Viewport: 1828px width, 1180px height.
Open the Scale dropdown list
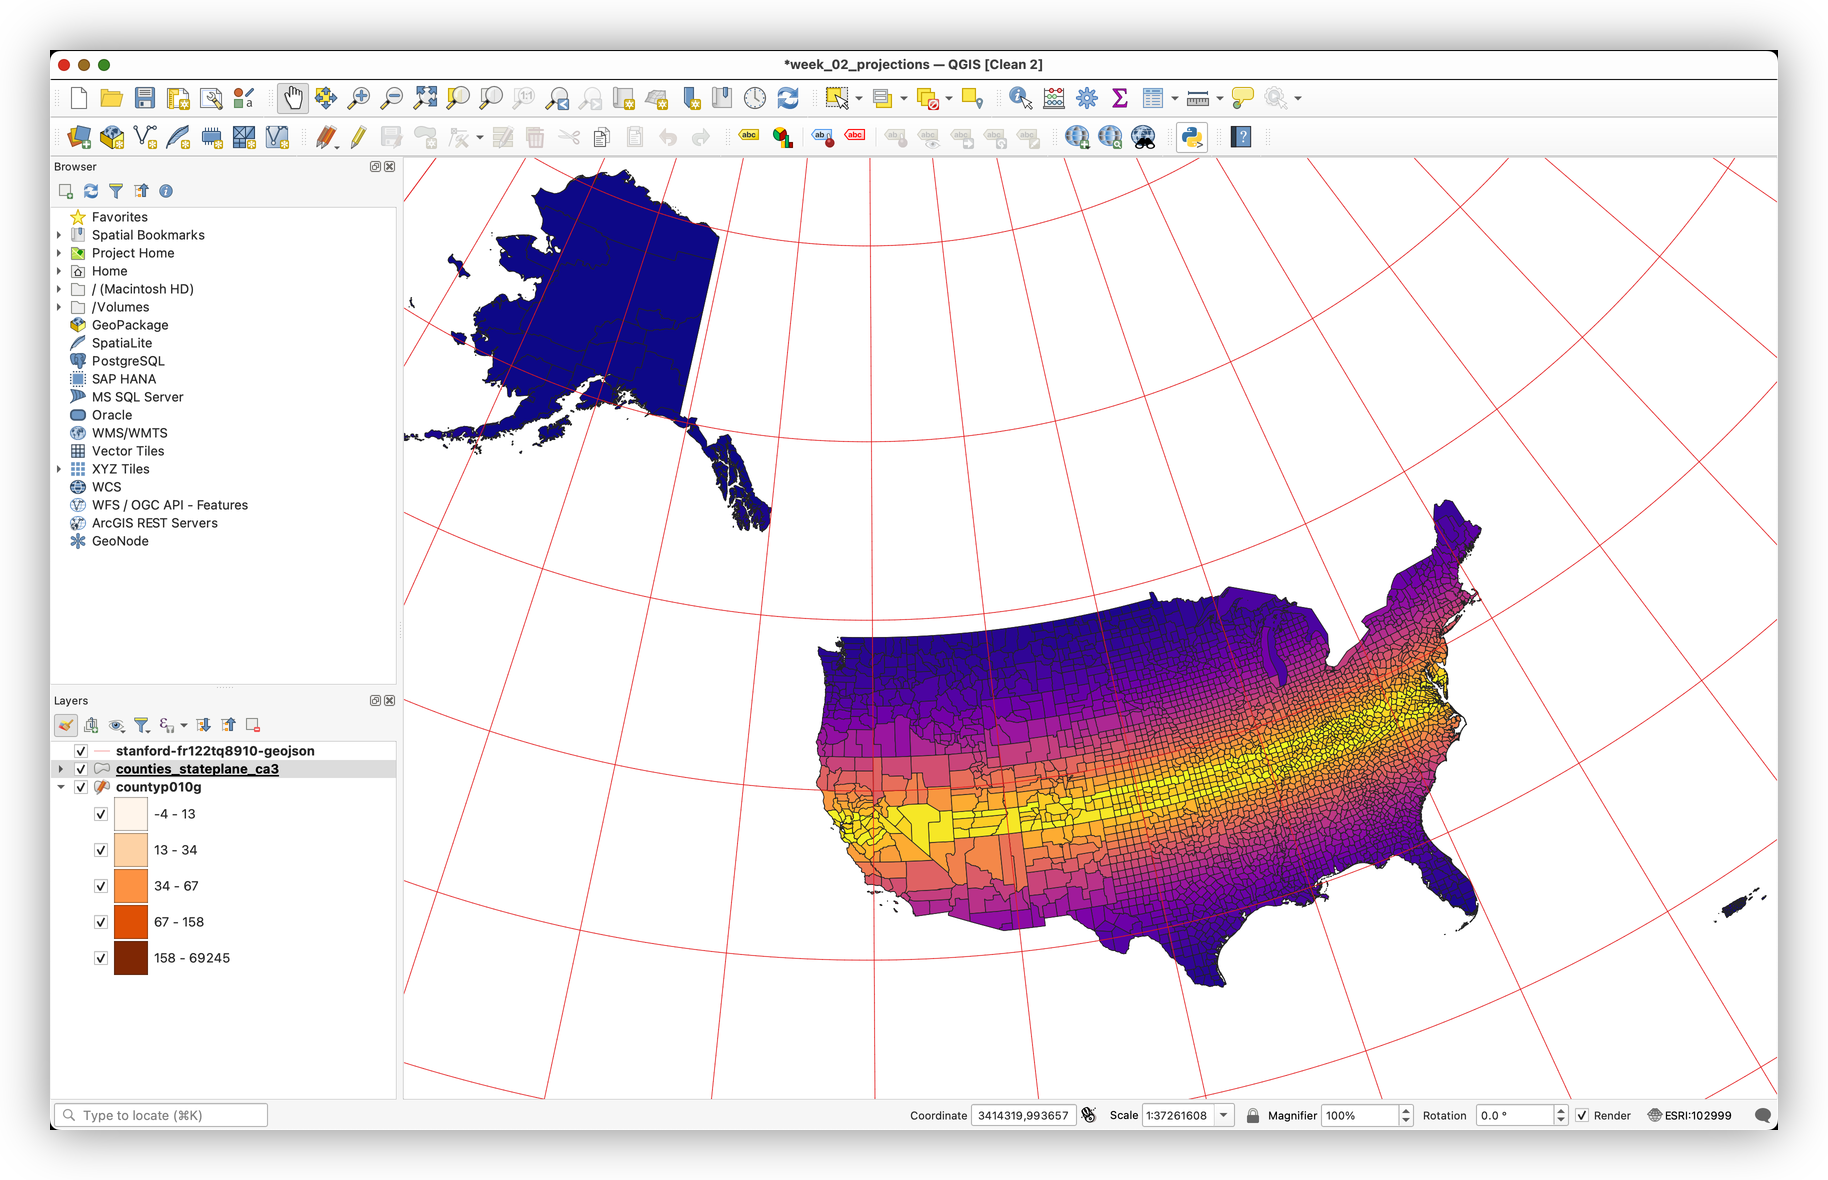point(1223,1115)
